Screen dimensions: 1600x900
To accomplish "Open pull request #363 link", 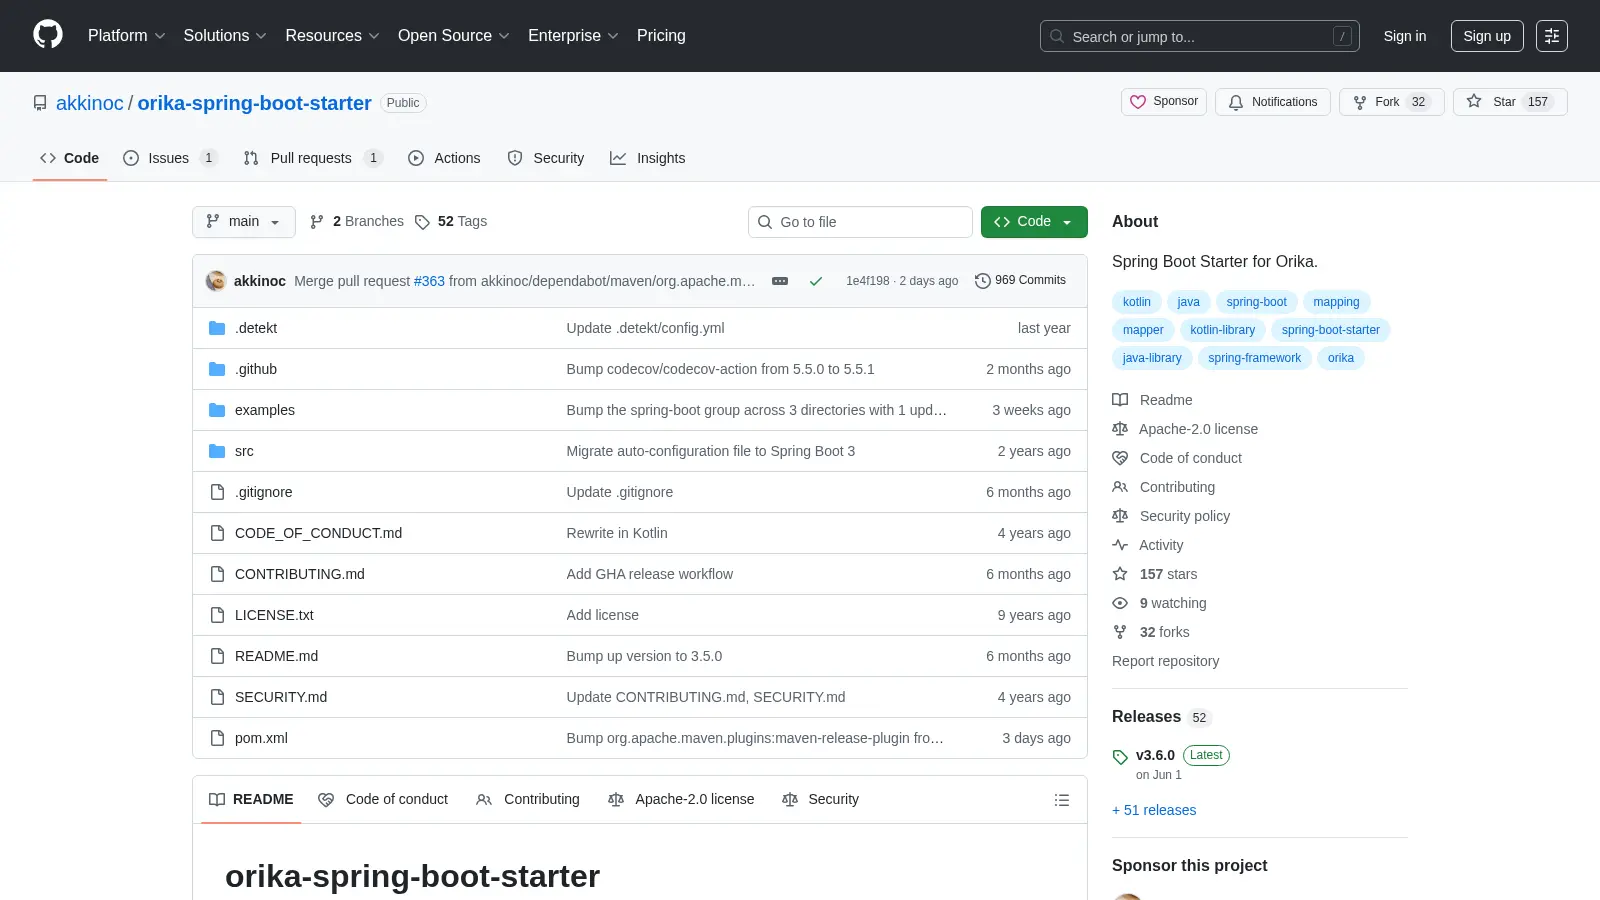I will coord(429,281).
